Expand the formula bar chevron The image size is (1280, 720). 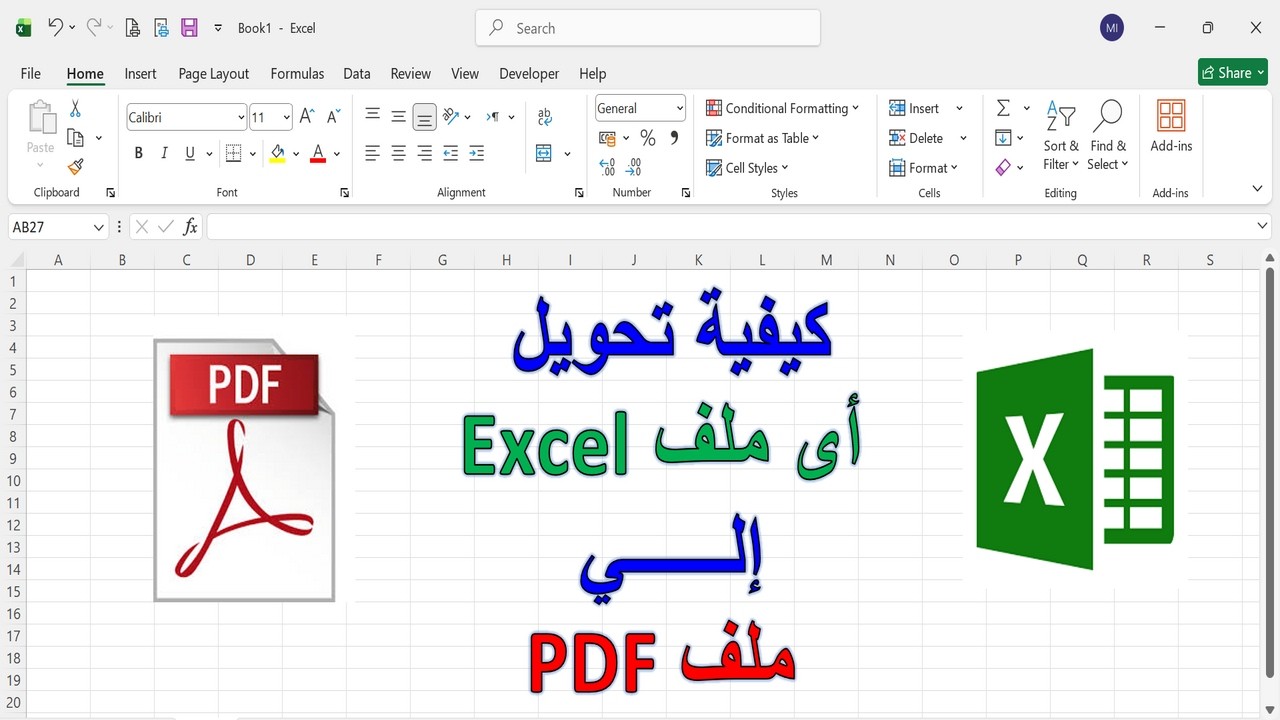click(1262, 227)
